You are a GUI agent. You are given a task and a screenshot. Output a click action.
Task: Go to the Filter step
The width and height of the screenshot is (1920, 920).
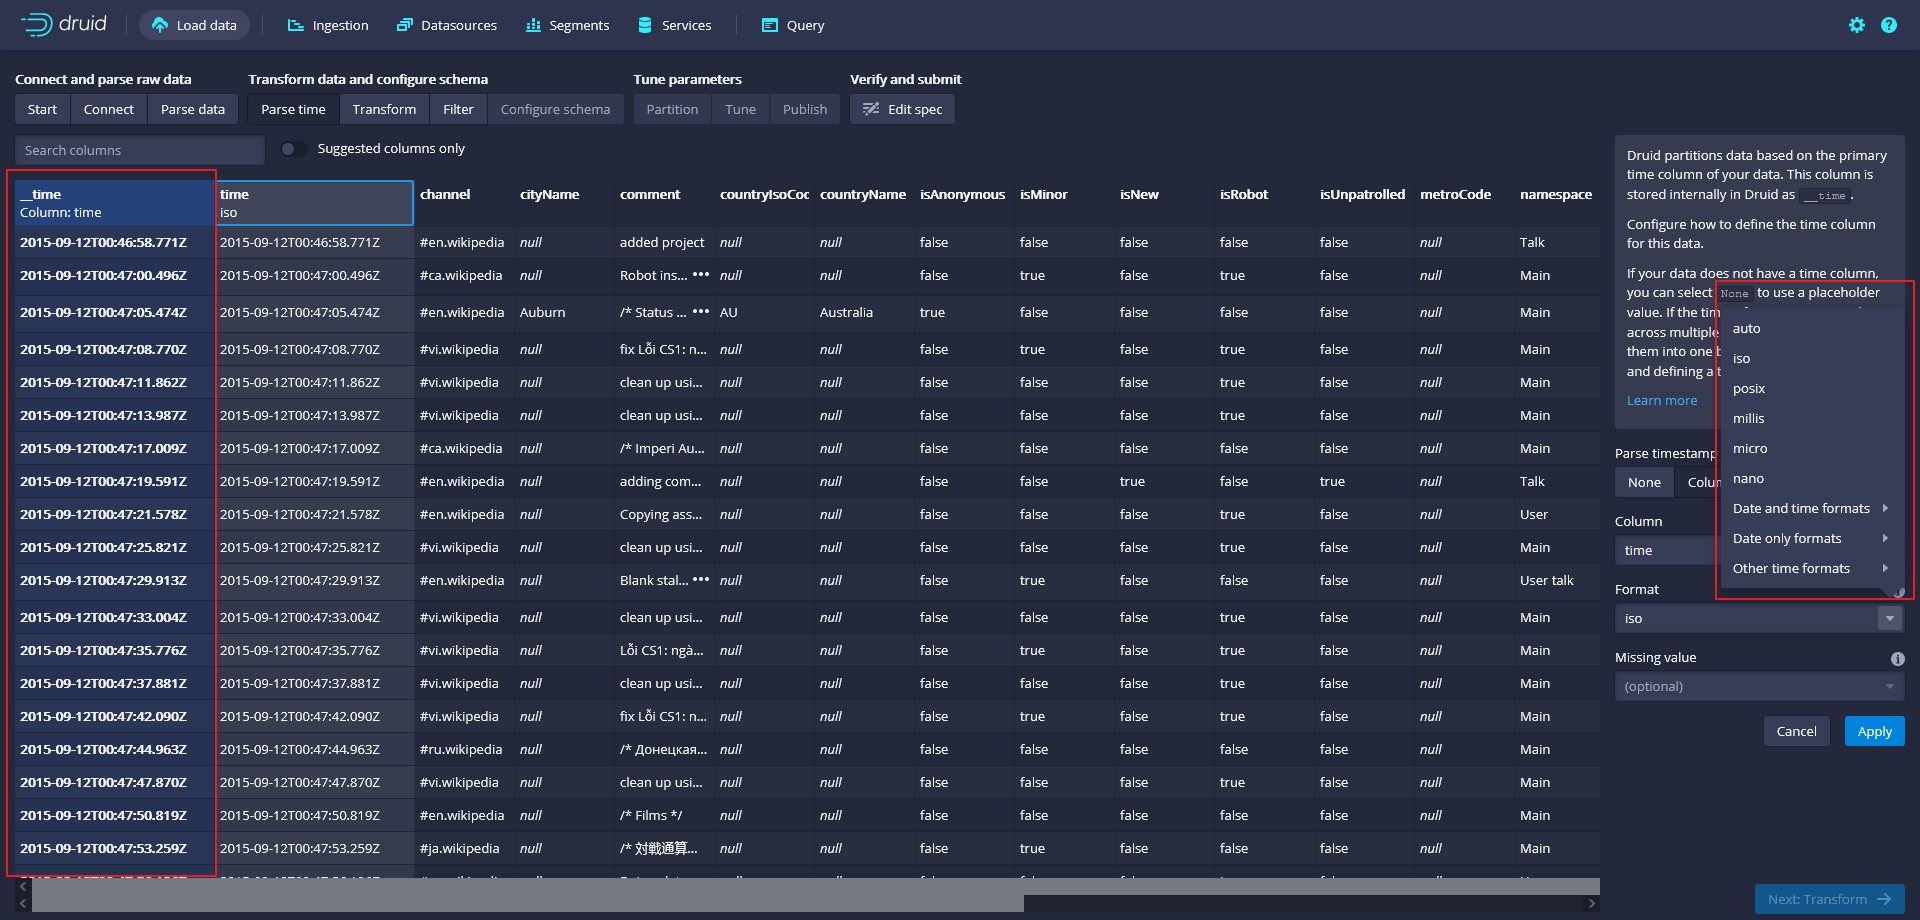pyautogui.click(x=458, y=109)
